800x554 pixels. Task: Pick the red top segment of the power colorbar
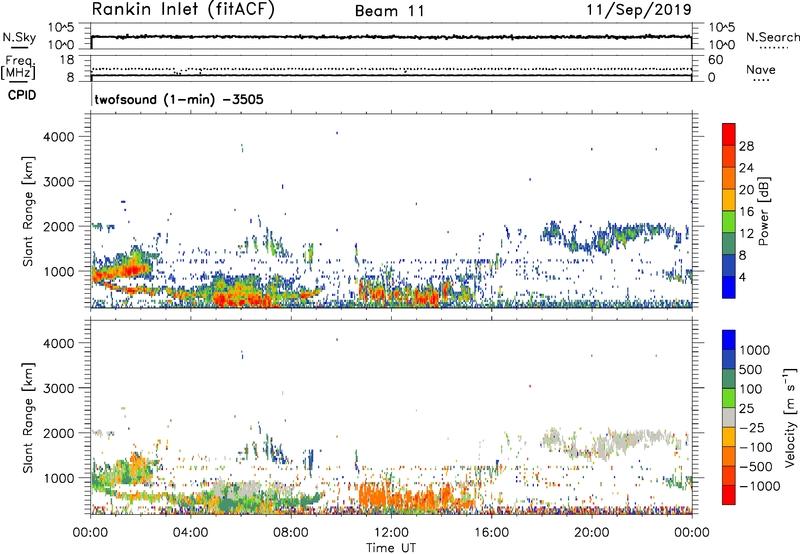click(729, 134)
